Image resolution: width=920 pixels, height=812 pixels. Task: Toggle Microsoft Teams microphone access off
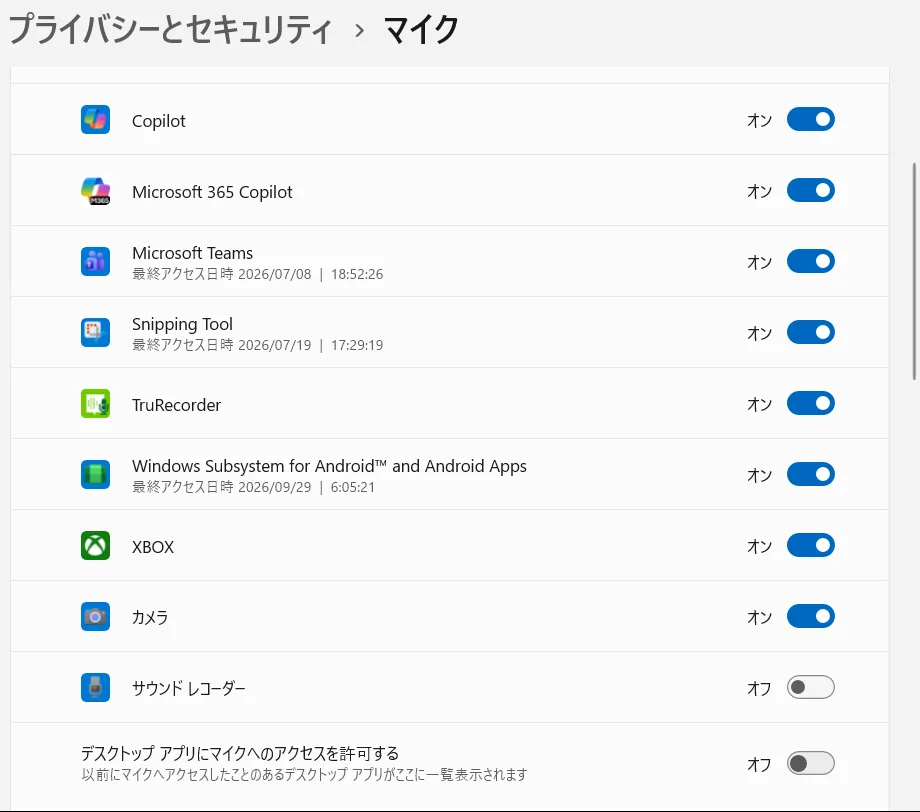pyautogui.click(x=810, y=261)
